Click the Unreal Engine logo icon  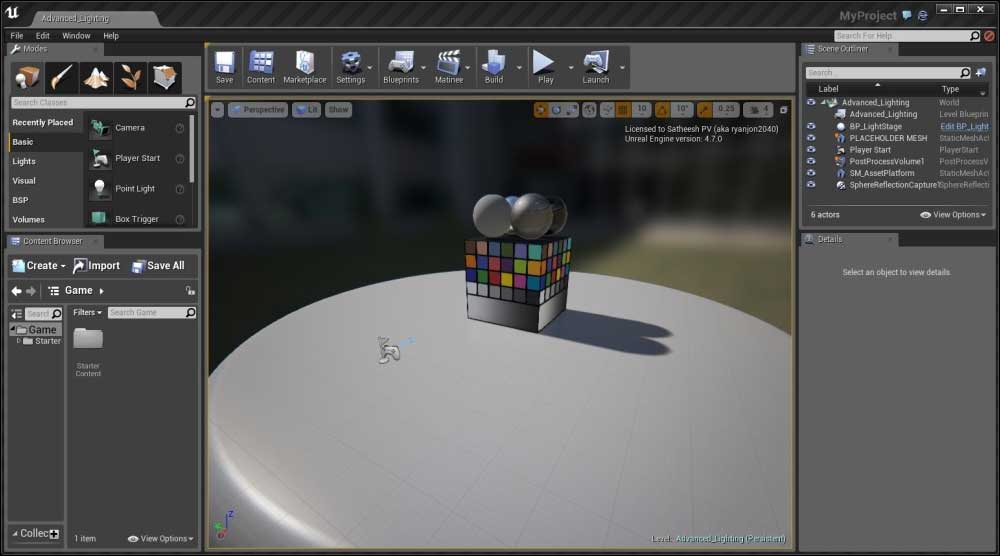click(x=12, y=12)
